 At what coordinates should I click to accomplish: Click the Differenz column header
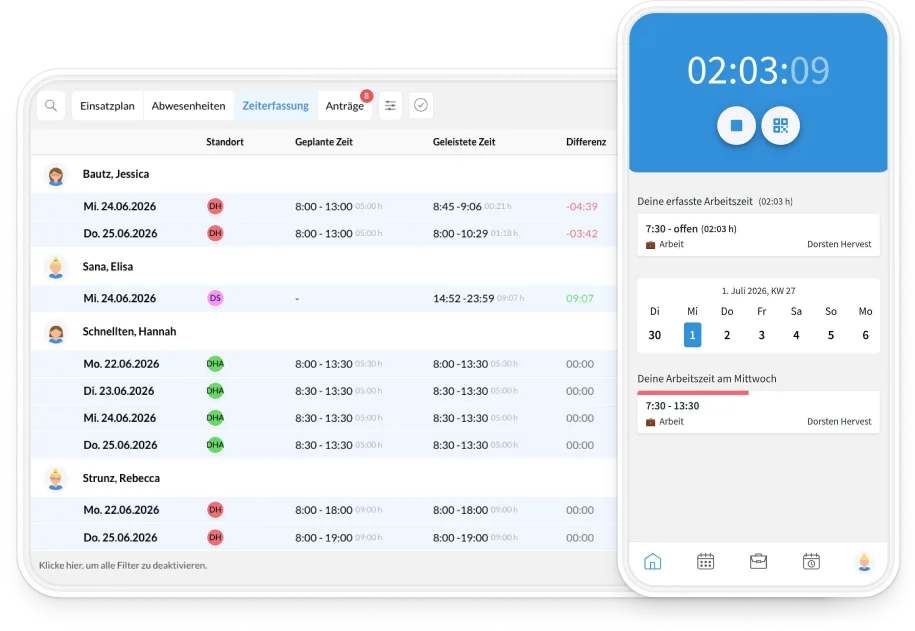tap(586, 142)
